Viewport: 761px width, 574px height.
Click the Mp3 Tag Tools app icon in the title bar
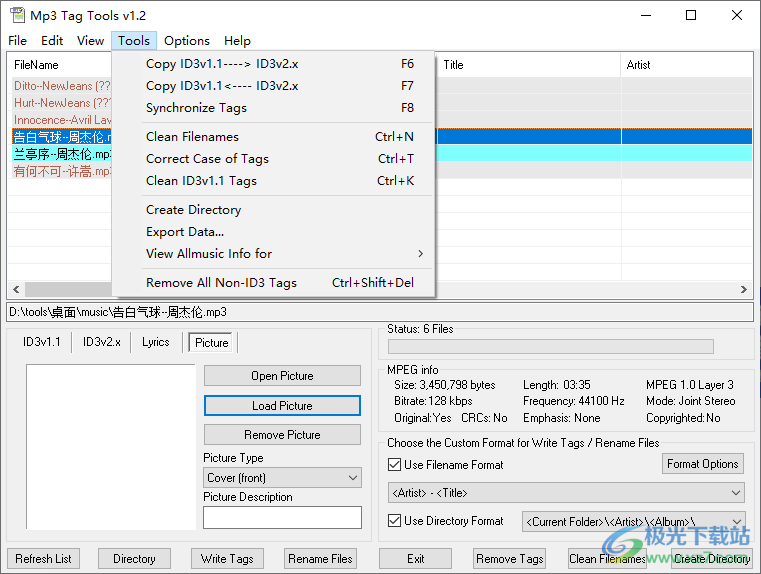coord(17,15)
